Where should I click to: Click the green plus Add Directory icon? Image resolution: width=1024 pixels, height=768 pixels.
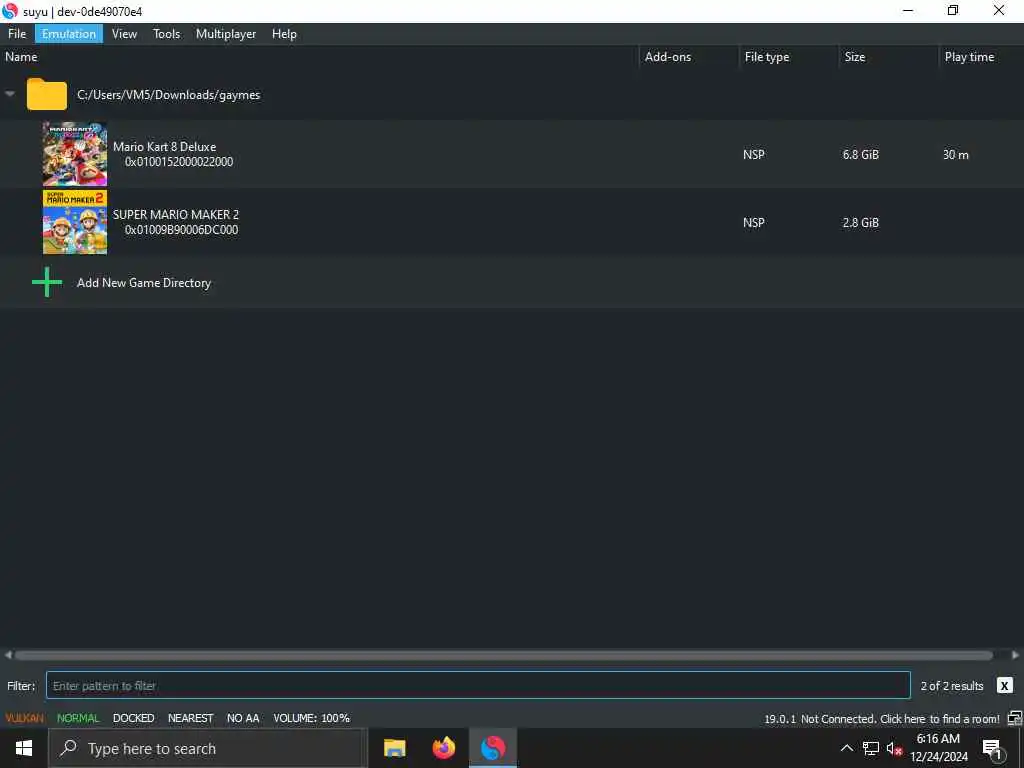tap(47, 282)
